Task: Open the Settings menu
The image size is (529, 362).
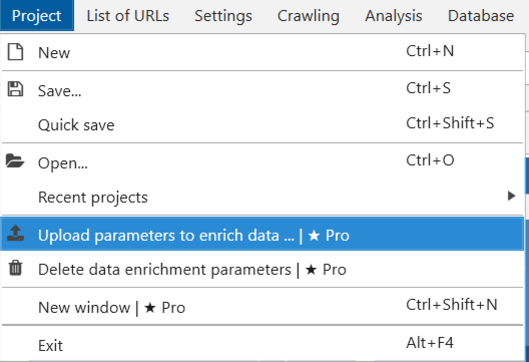Action: pos(223,16)
